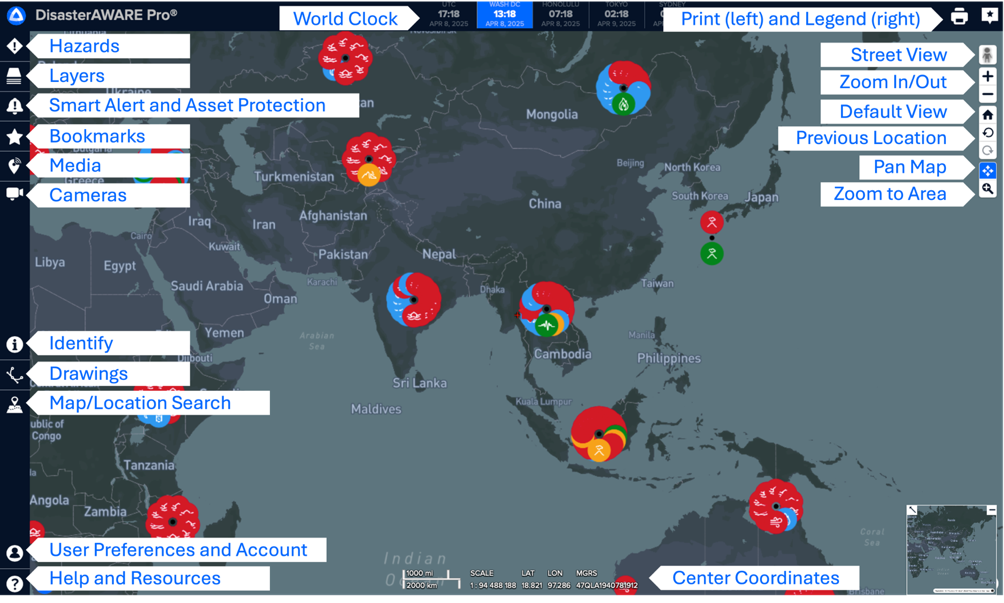Select the UTC 17:18 clock
This screenshot has height=603, width=1004.
click(448, 15)
